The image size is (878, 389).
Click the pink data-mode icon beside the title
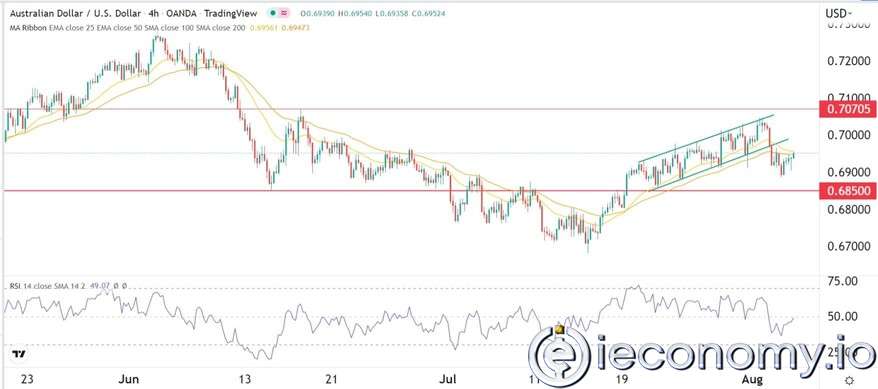coord(284,12)
